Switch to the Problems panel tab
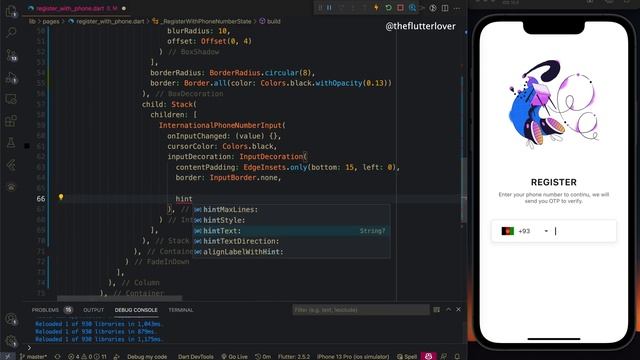 click(x=51, y=310)
